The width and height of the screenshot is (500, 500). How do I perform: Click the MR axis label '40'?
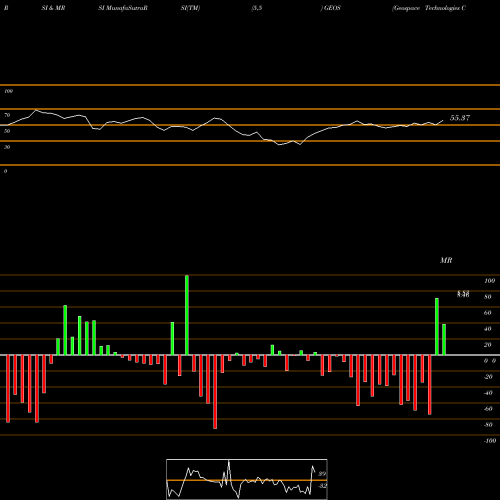point(488,329)
